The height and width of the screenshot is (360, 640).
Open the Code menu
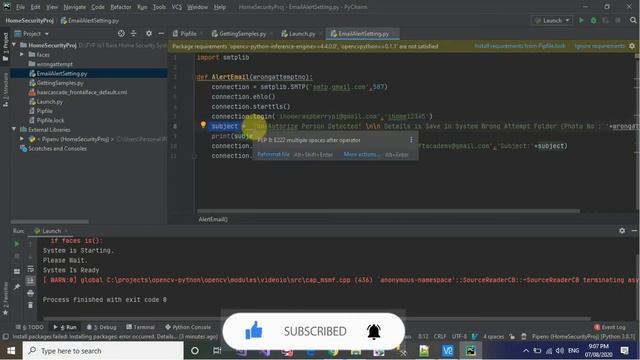click(x=98, y=7)
